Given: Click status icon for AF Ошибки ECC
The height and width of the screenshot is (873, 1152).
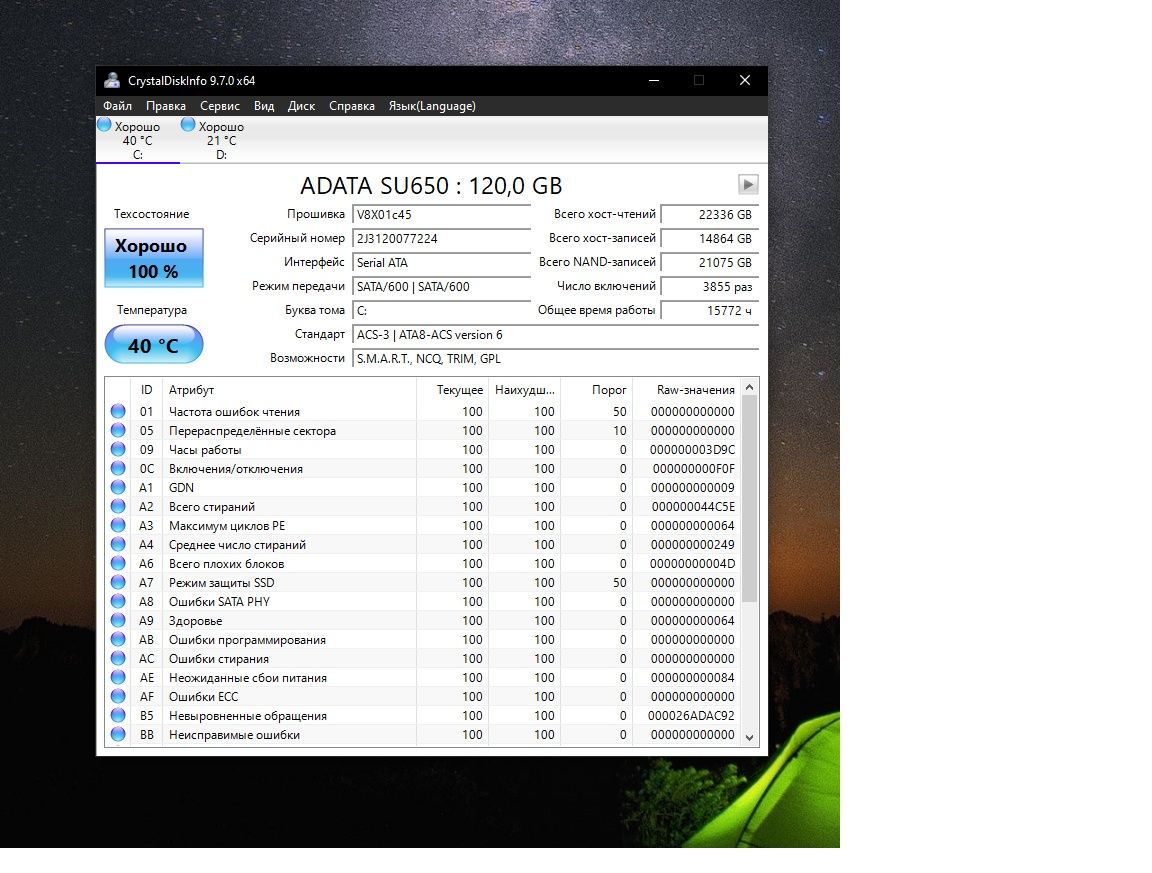Looking at the screenshot, I should click(118, 697).
